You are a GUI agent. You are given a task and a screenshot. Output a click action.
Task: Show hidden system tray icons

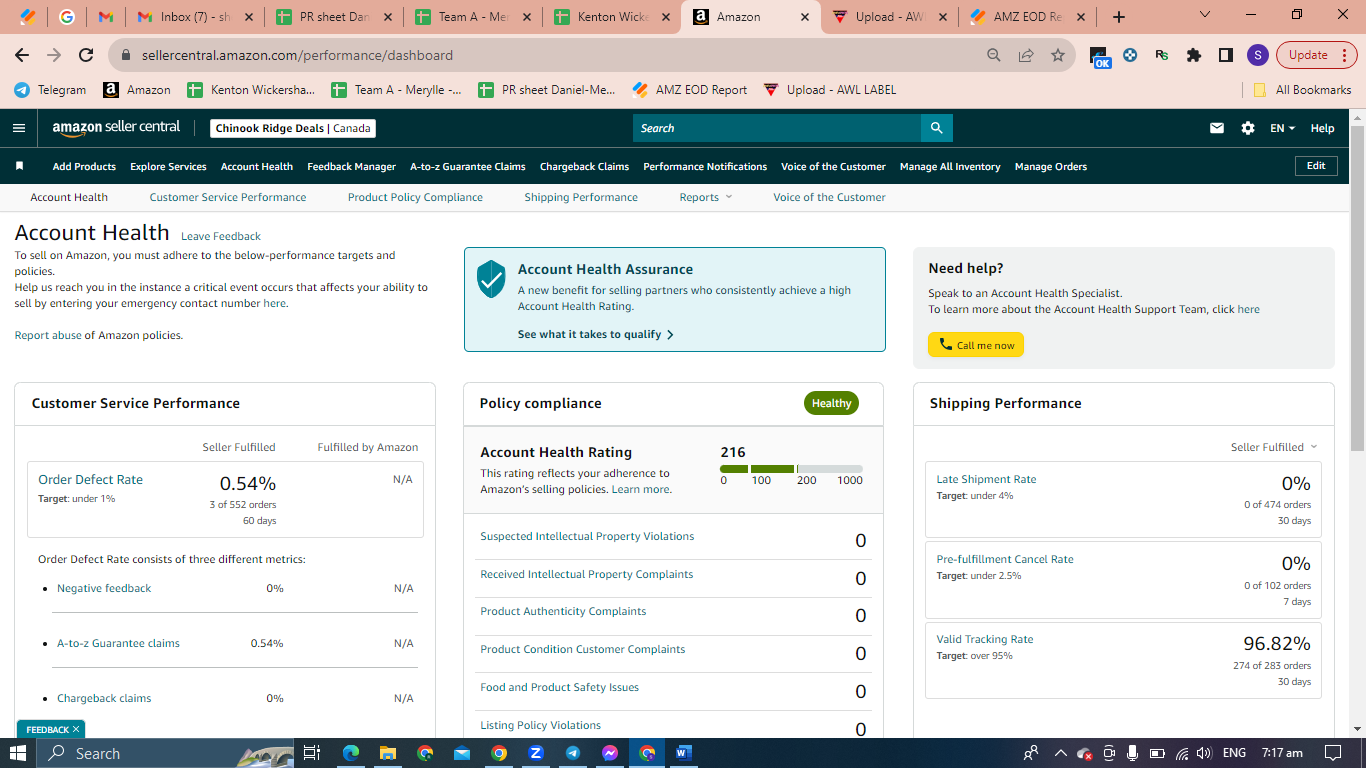click(x=1060, y=753)
